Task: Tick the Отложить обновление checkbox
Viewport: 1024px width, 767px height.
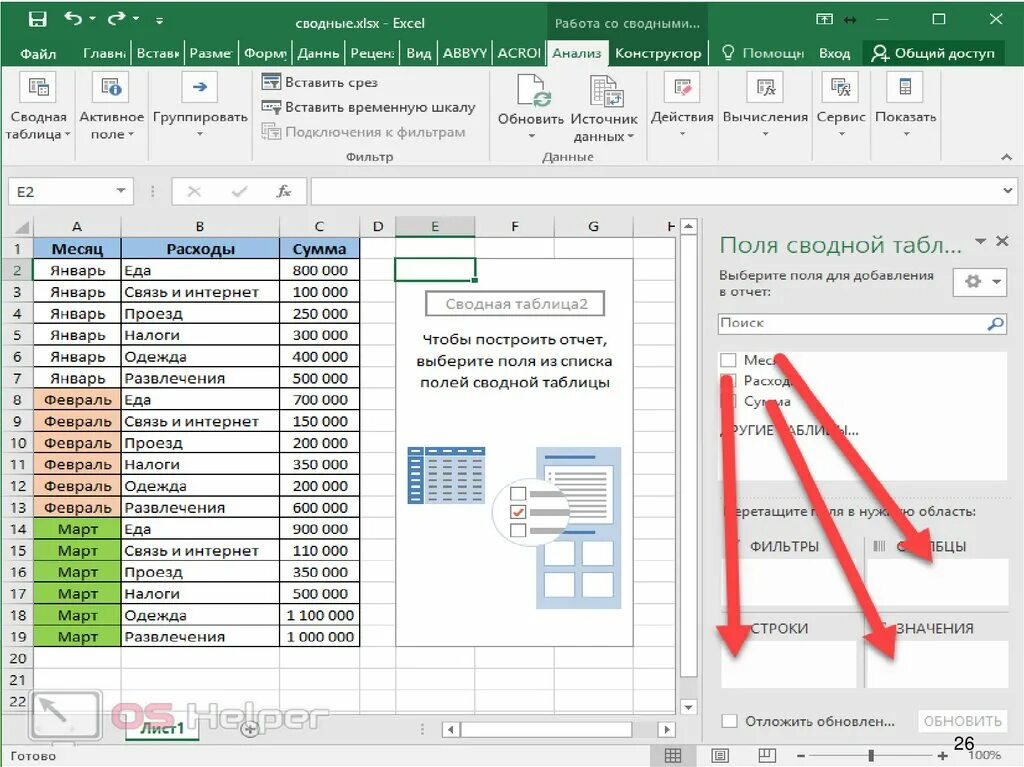Action: pyautogui.click(x=729, y=721)
